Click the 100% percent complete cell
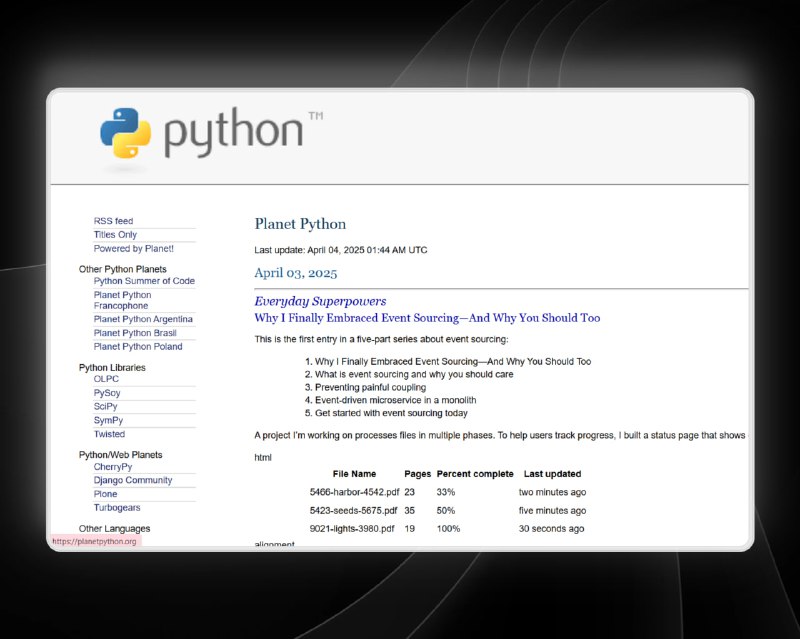The width and height of the screenshot is (800, 639). pos(448,529)
